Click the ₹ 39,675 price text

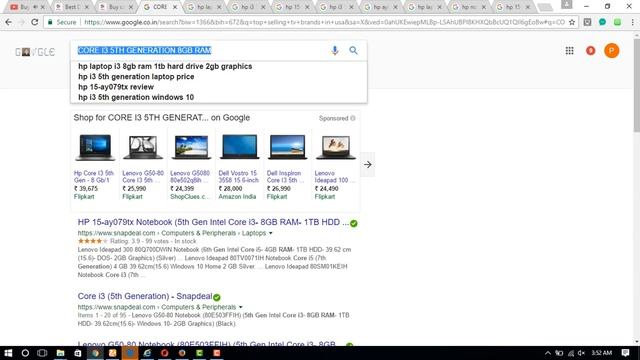coord(86,189)
